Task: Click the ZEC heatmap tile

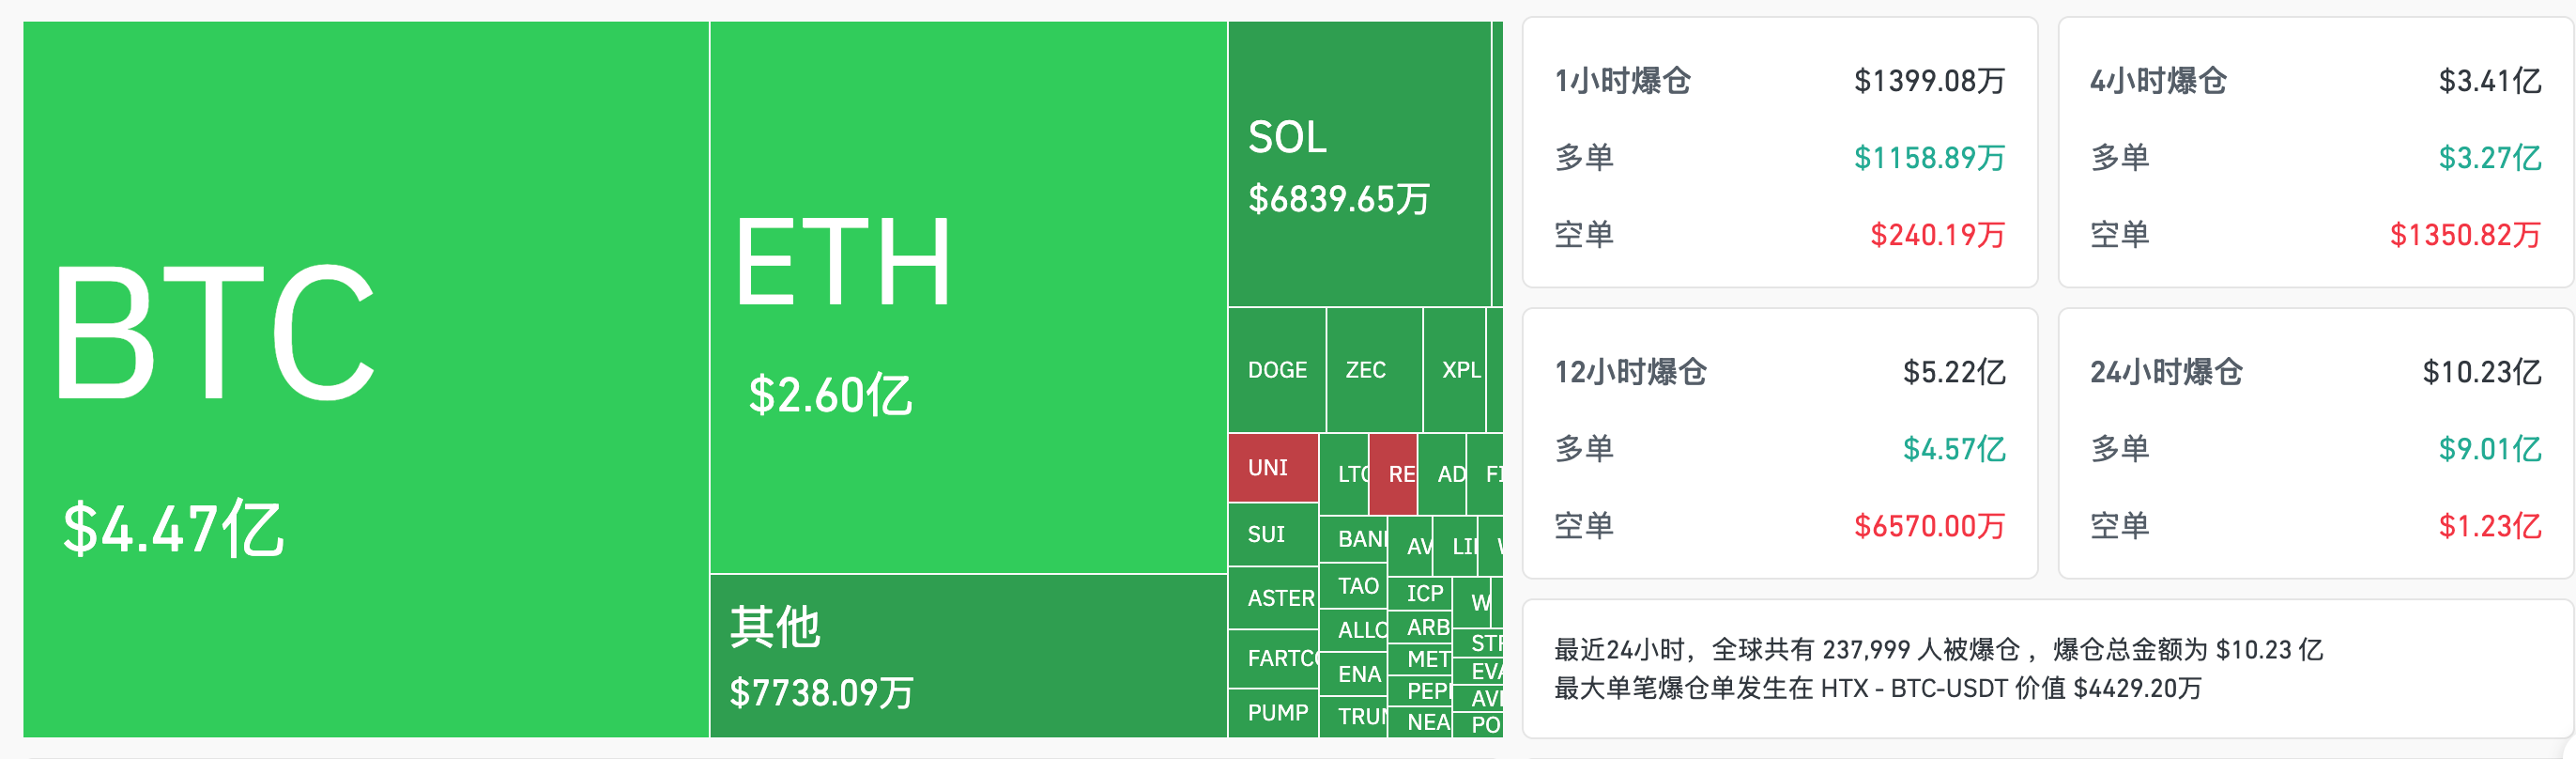Action: (x=1373, y=370)
